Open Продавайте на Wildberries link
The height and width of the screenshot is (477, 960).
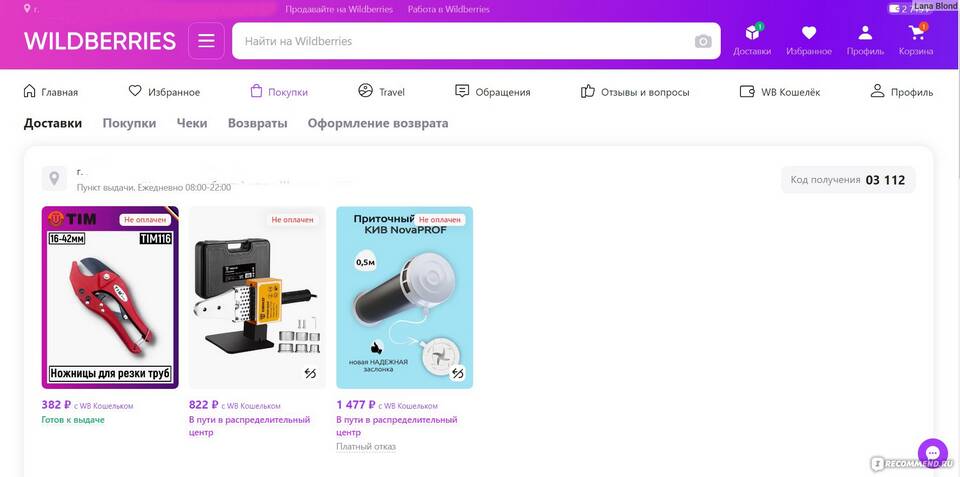[339, 9]
